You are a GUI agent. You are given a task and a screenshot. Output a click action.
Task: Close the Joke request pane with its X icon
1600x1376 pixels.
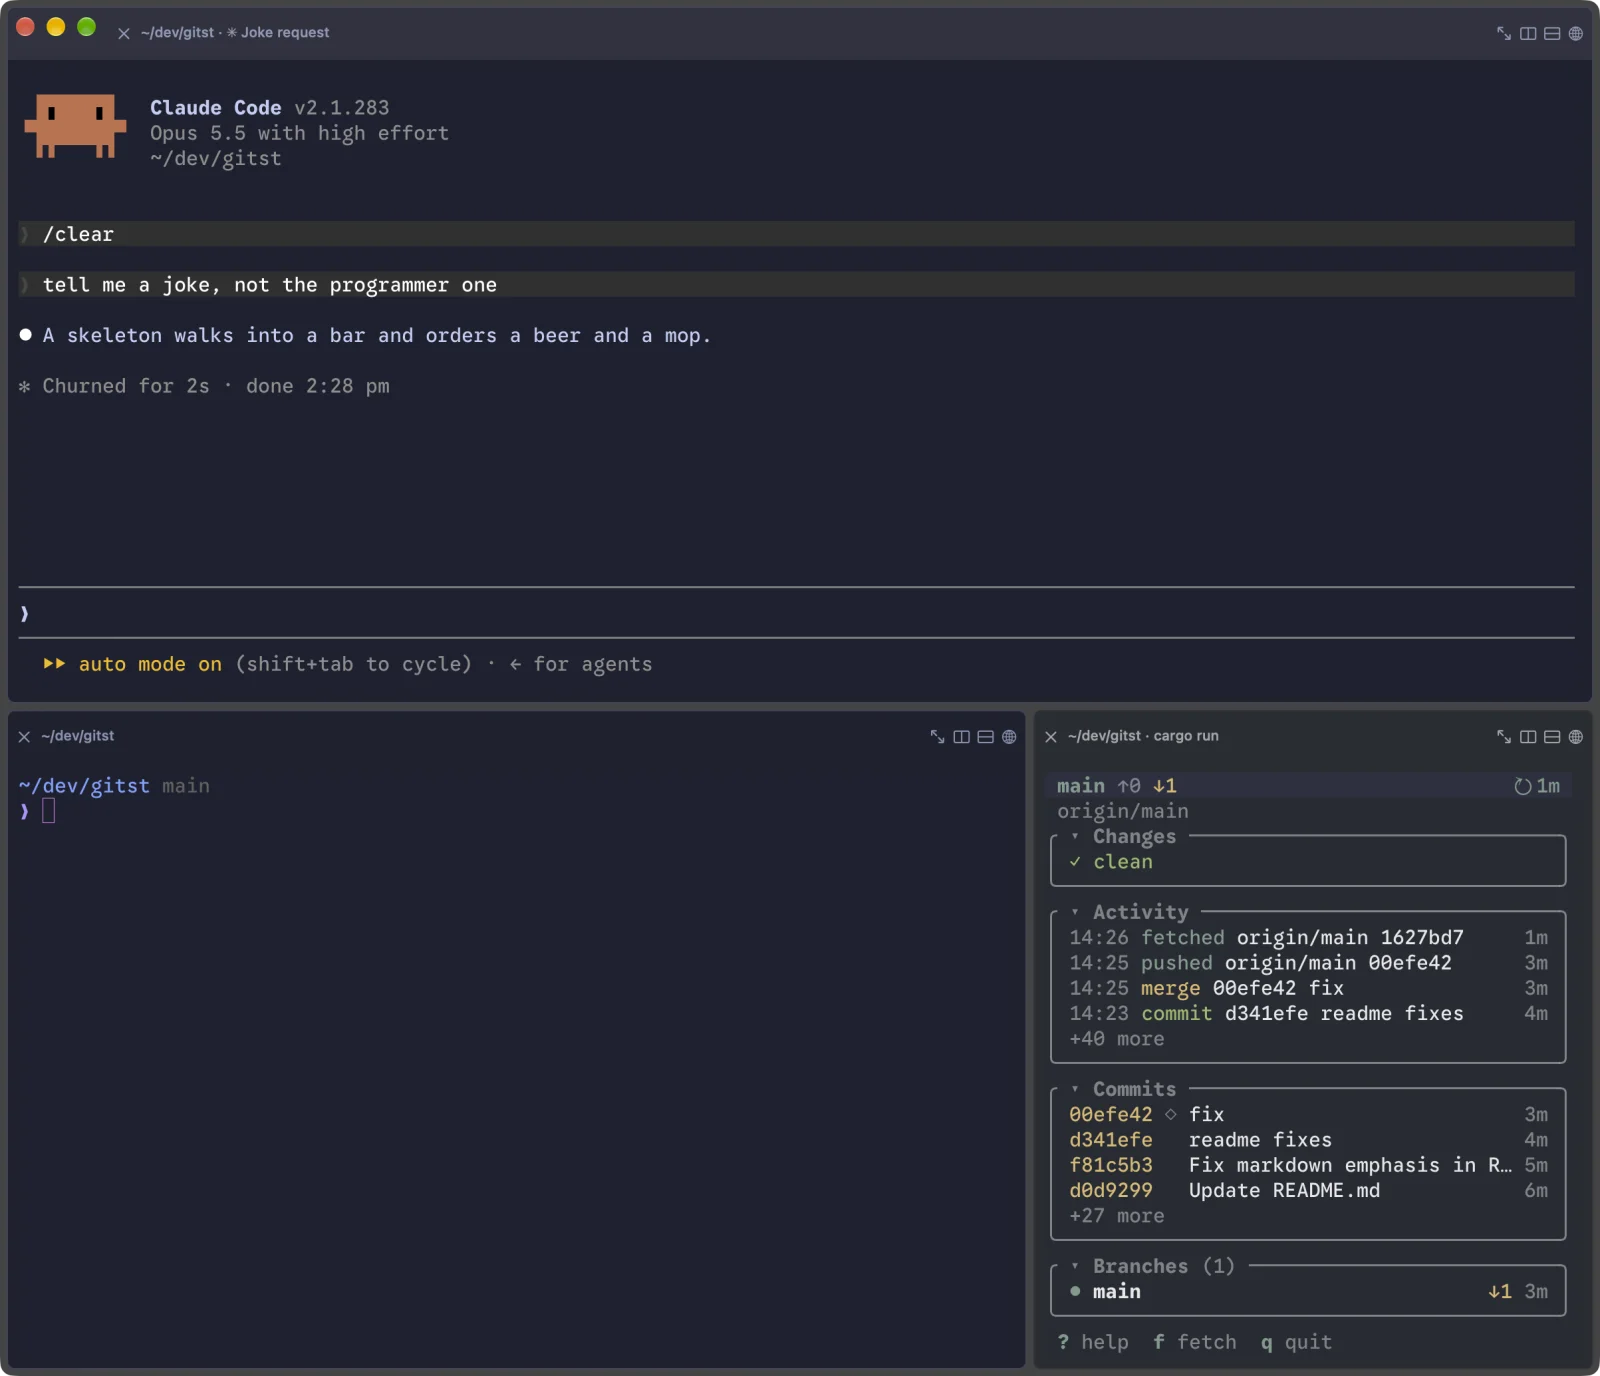coord(124,33)
